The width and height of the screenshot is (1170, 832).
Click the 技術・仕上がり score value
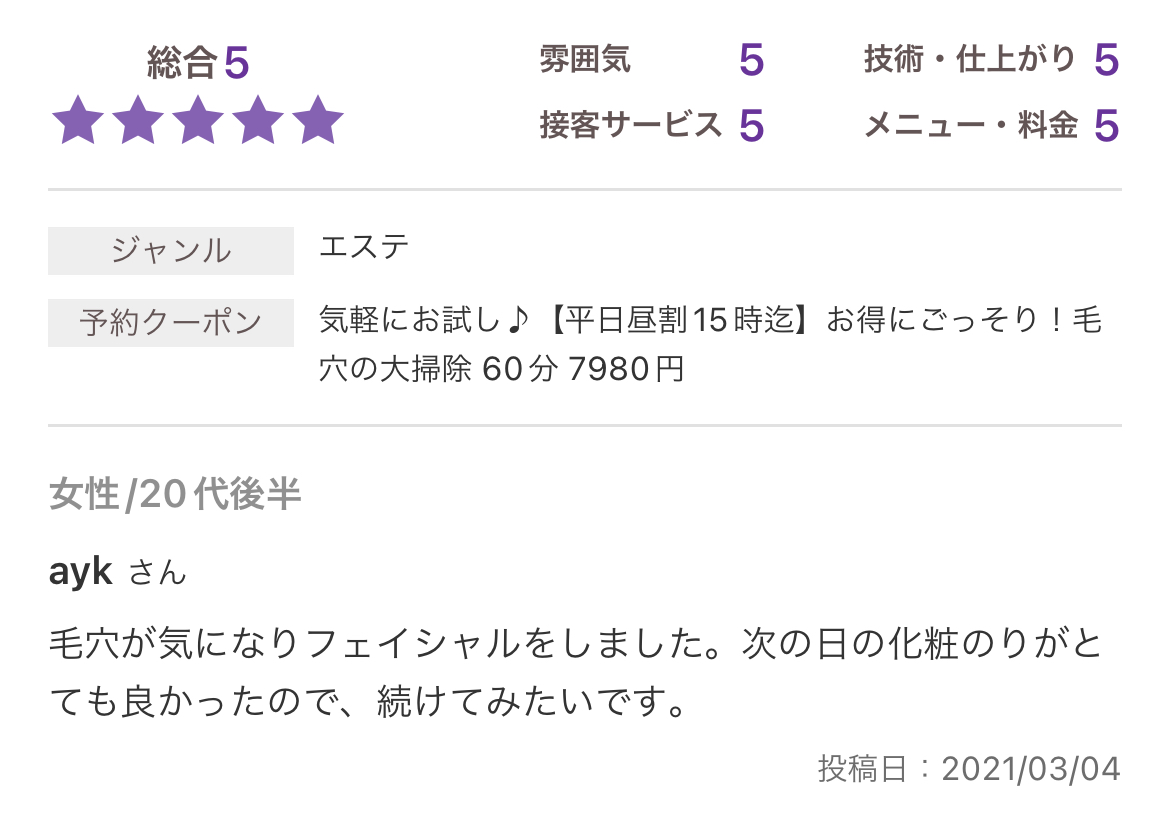[1105, 61]
